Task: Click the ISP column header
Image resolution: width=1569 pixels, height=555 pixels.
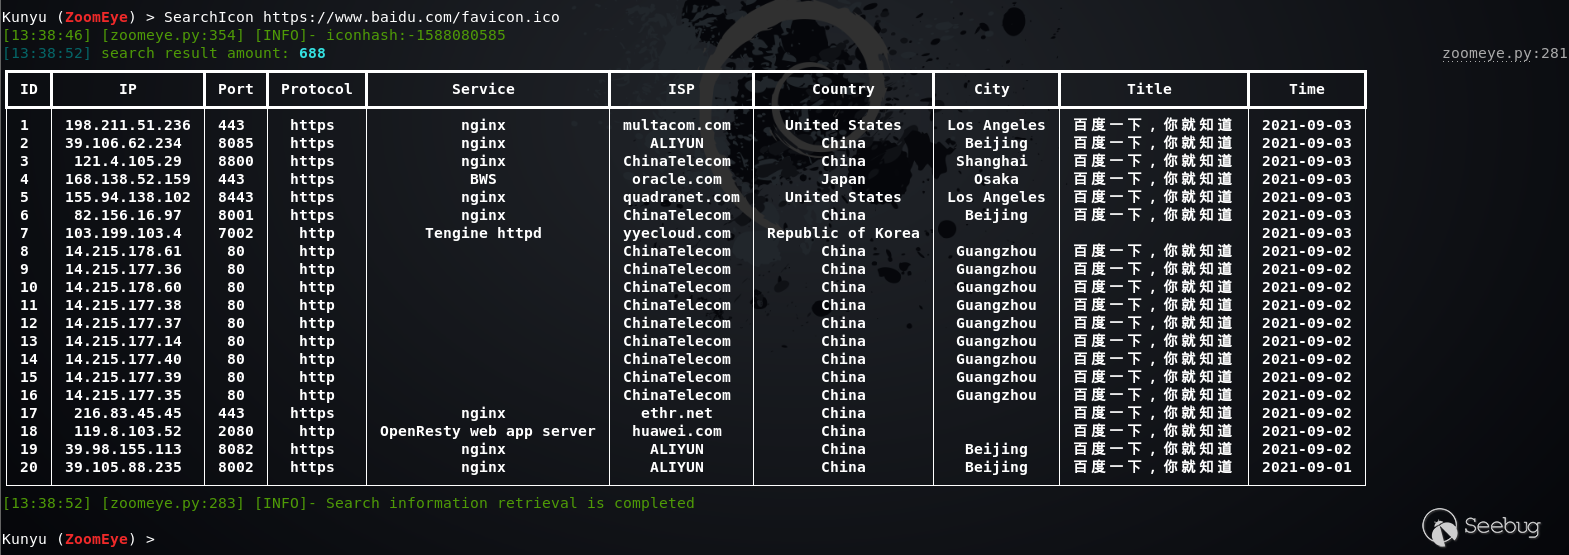Action: click(x=681, y=89)
